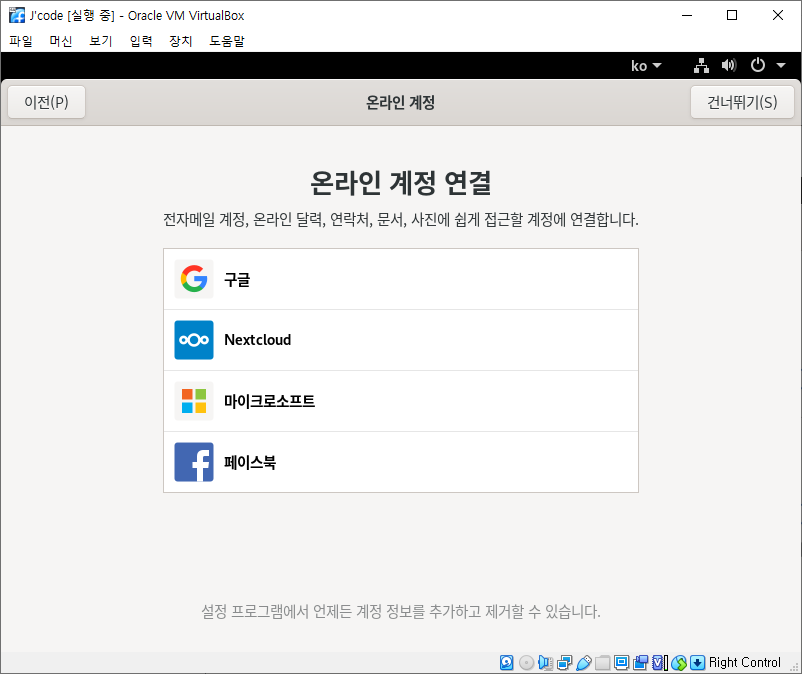Click VirtualBox app icon in title bar
Screen dimensions: 802x674
17,15
